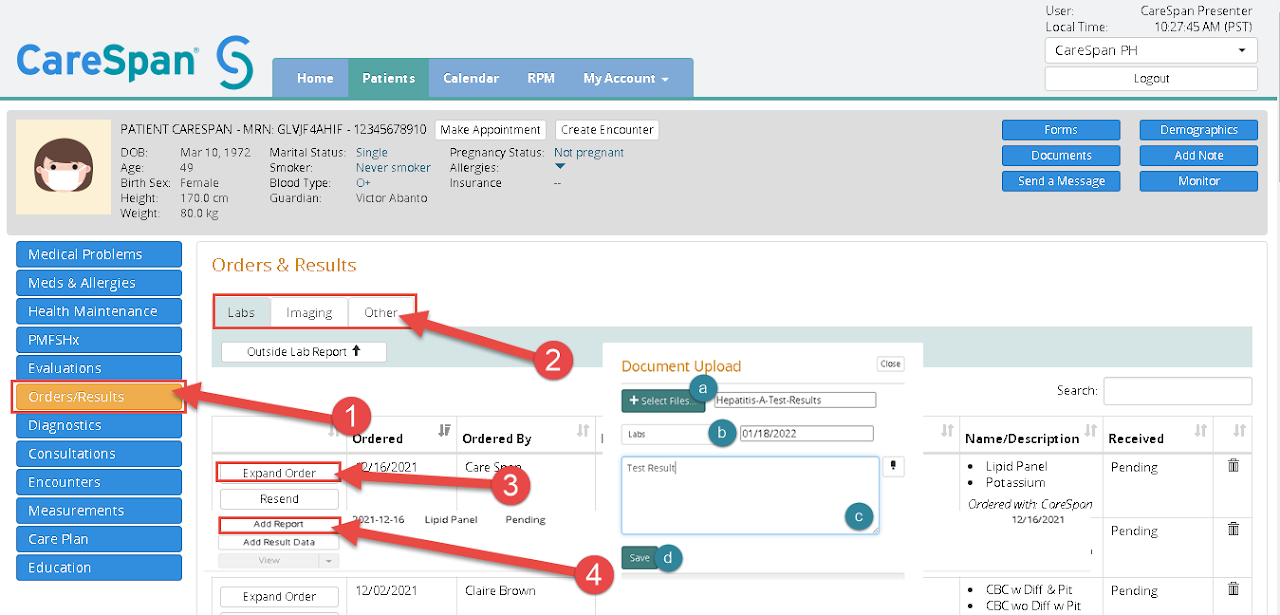1280x615 pixels.
Task: Open the RPM tab
Action: (541, 78)
